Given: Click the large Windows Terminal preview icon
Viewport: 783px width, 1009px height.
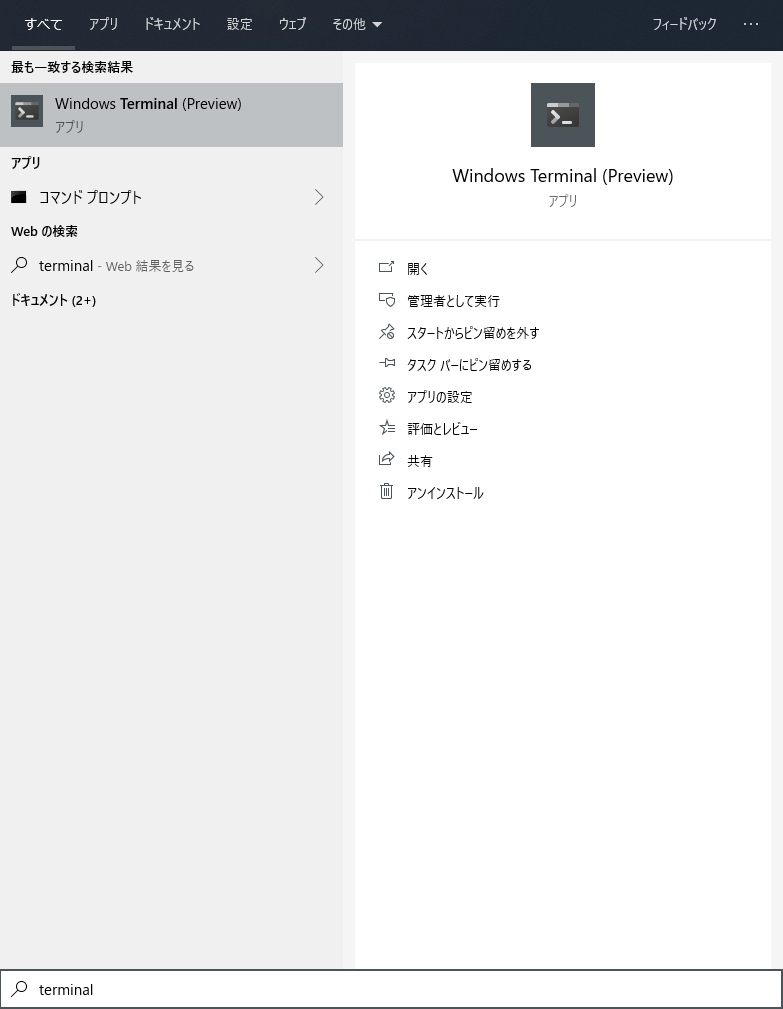Looking at the screenshot, I should point(562,115).
